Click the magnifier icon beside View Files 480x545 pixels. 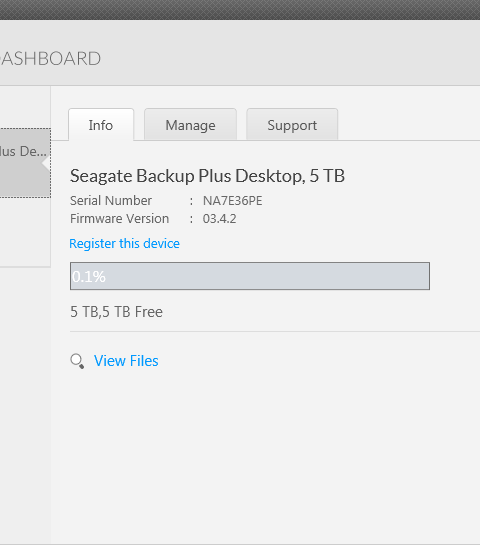tap(77, 361)
